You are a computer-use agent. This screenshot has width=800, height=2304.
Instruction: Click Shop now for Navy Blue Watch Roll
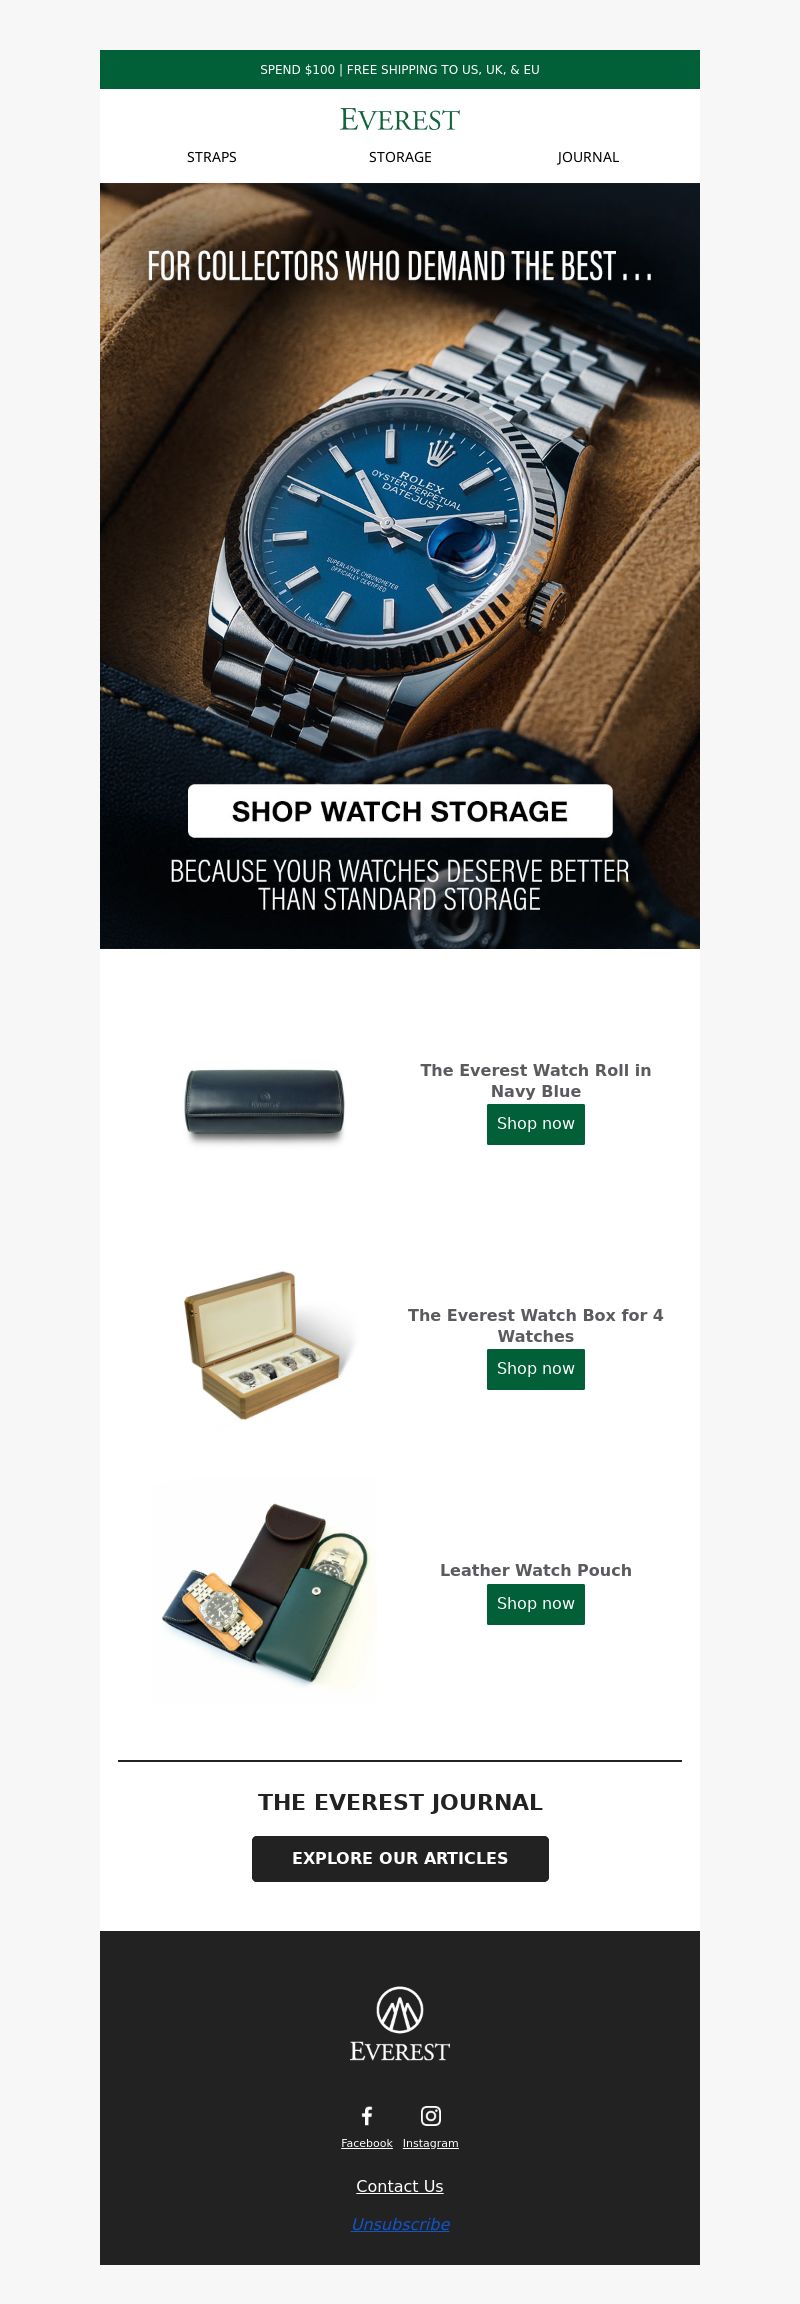point(536,1124)
